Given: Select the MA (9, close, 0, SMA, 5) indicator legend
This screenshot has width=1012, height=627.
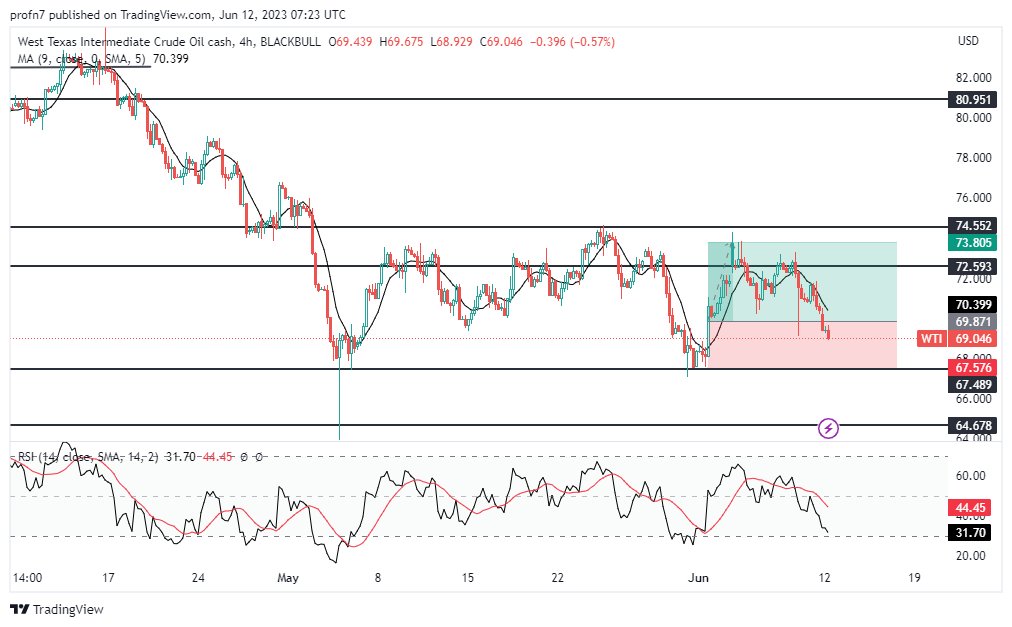Looking at the screenshot, I should (x=81, y=59).
